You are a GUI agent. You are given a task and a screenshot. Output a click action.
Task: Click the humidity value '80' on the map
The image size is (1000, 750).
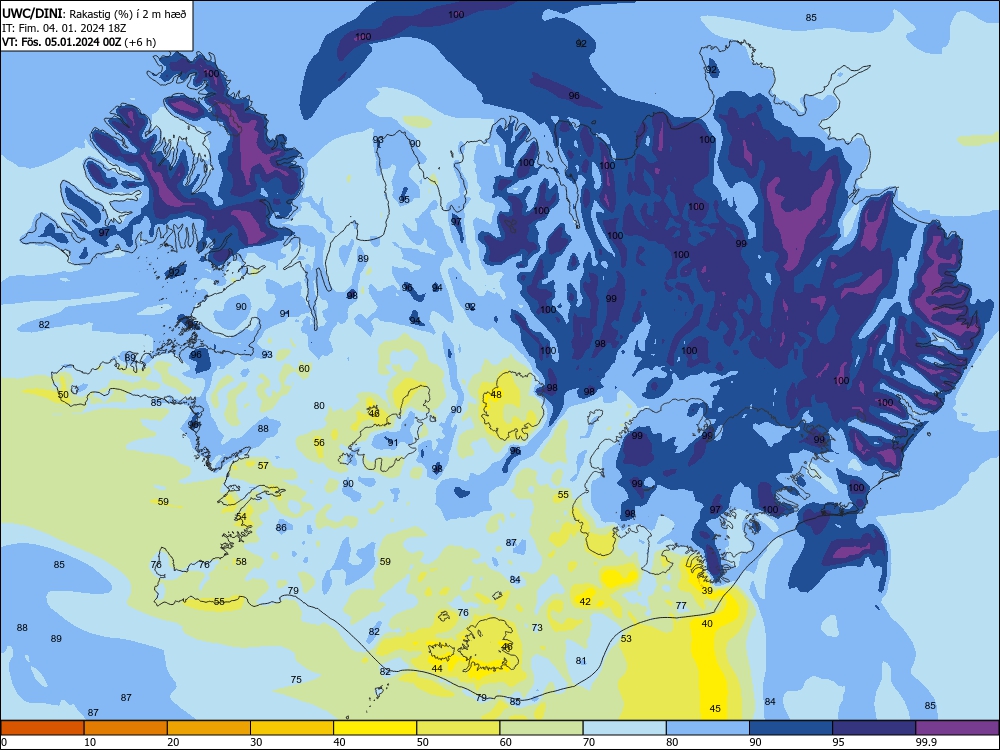click(x=320, y=406)
